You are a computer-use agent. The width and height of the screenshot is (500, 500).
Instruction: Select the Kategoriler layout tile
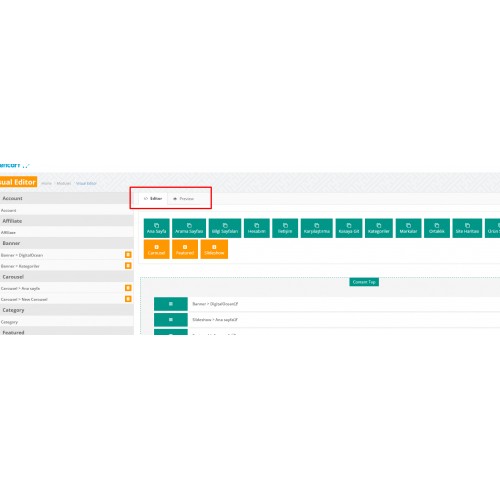click(379, 228)
